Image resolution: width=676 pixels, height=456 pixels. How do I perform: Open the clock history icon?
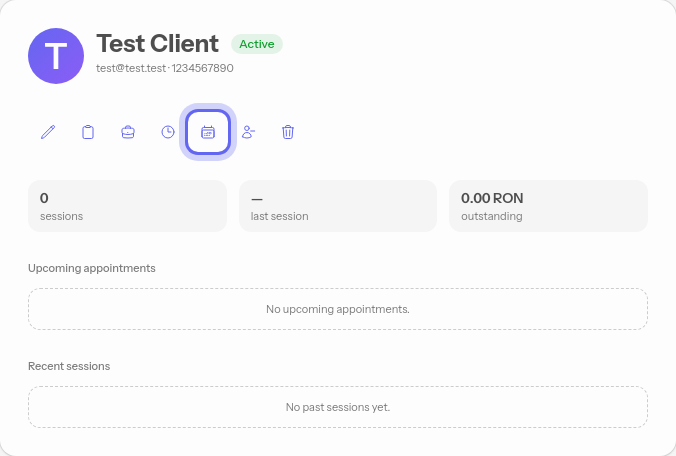pos(168,132)
